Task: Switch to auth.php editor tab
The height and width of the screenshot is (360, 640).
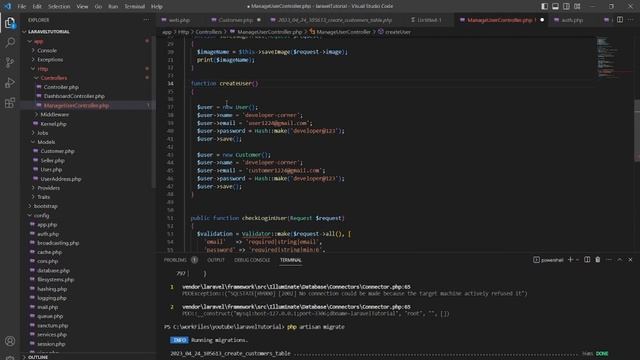Action: 571,20
